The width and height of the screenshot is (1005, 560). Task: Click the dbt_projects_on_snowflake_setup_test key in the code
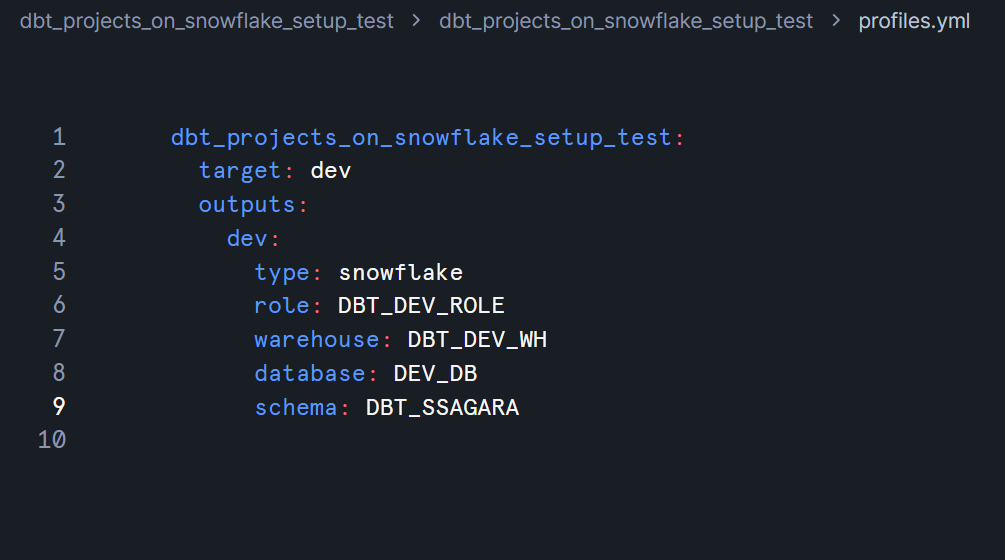[421, 137]
